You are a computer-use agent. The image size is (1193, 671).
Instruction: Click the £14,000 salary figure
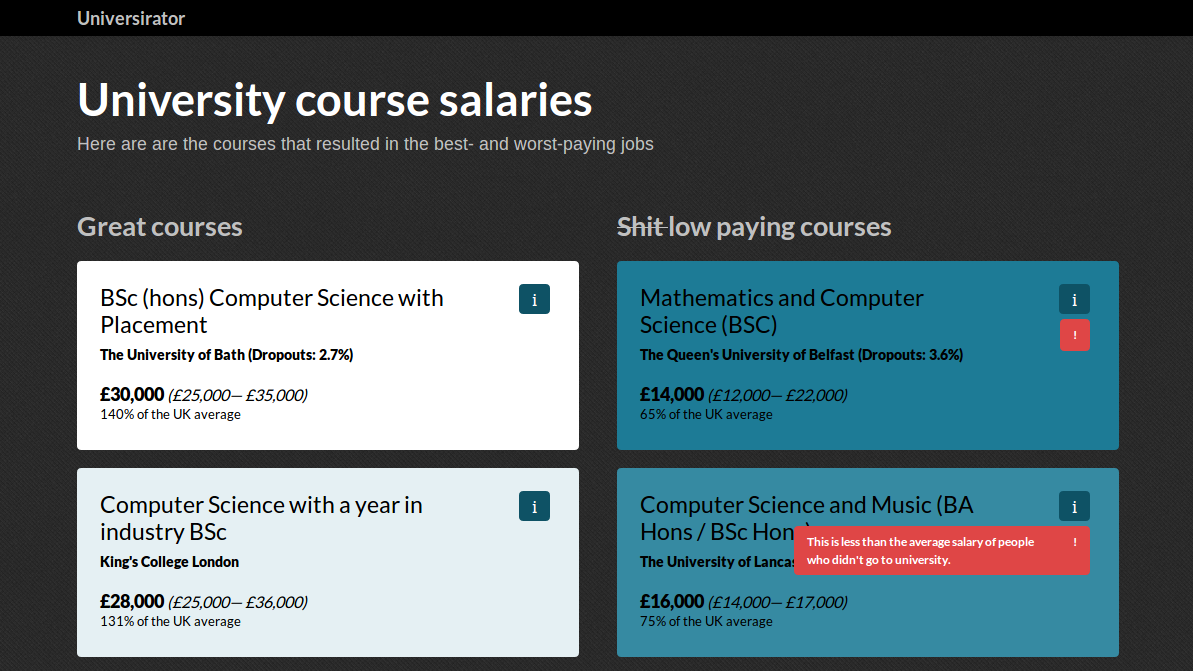[x=672, y=394]
